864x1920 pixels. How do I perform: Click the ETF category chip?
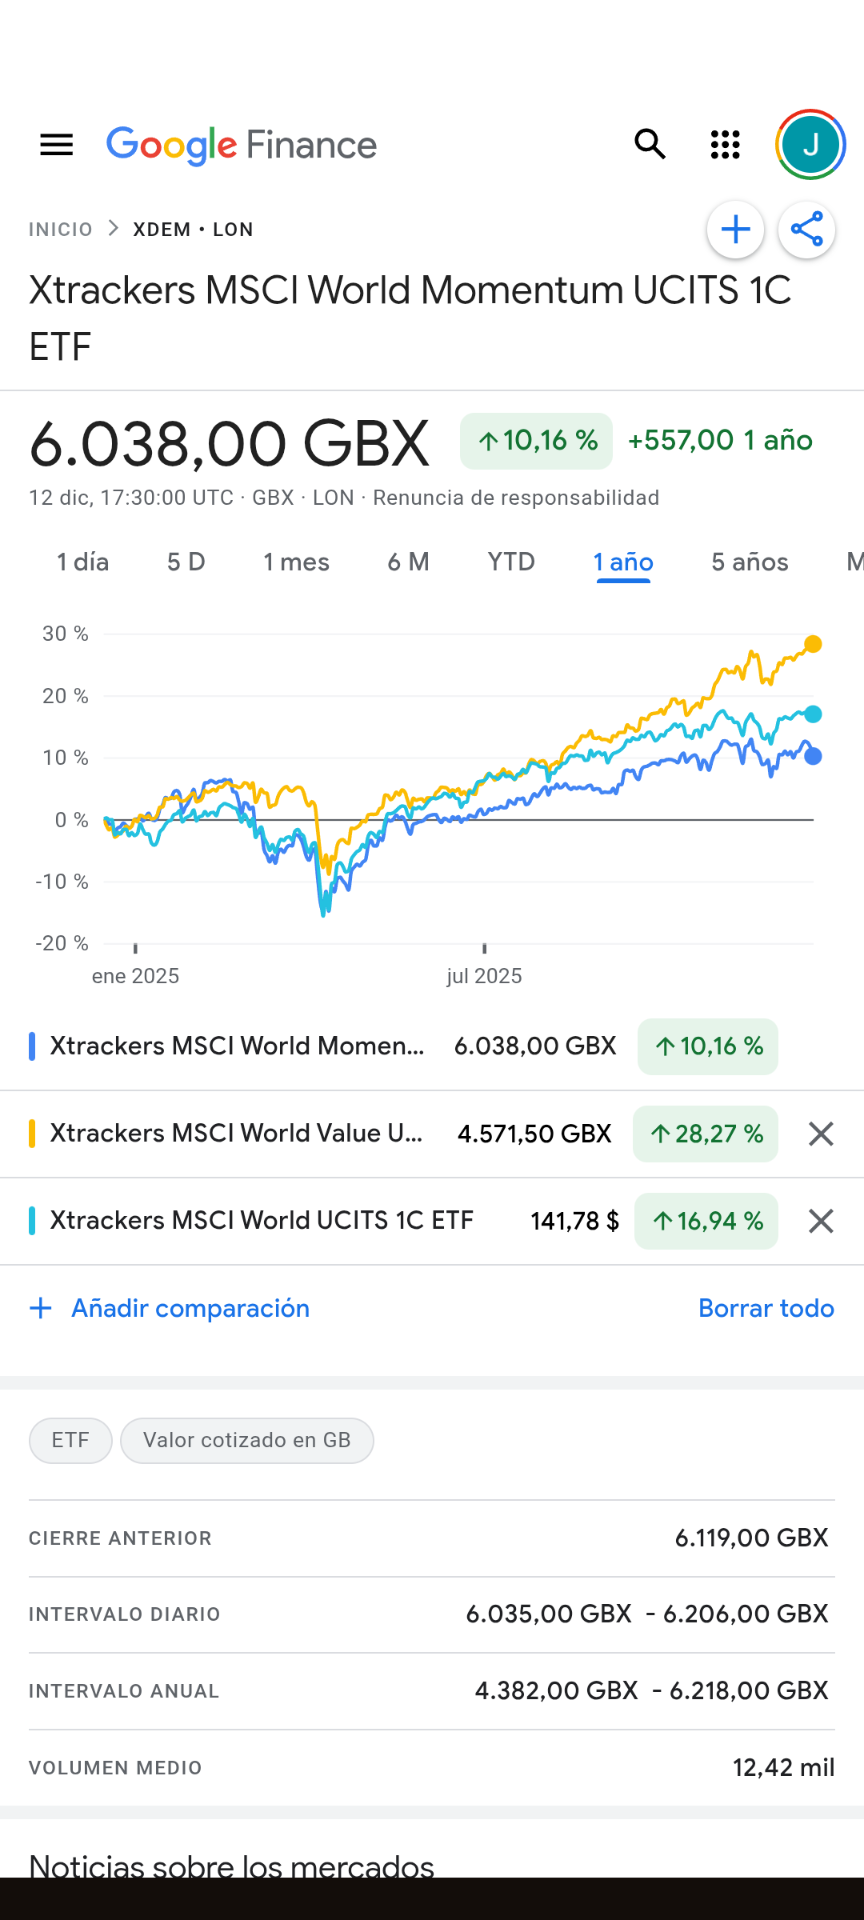pyautogui.click(x=70, y=1440)
